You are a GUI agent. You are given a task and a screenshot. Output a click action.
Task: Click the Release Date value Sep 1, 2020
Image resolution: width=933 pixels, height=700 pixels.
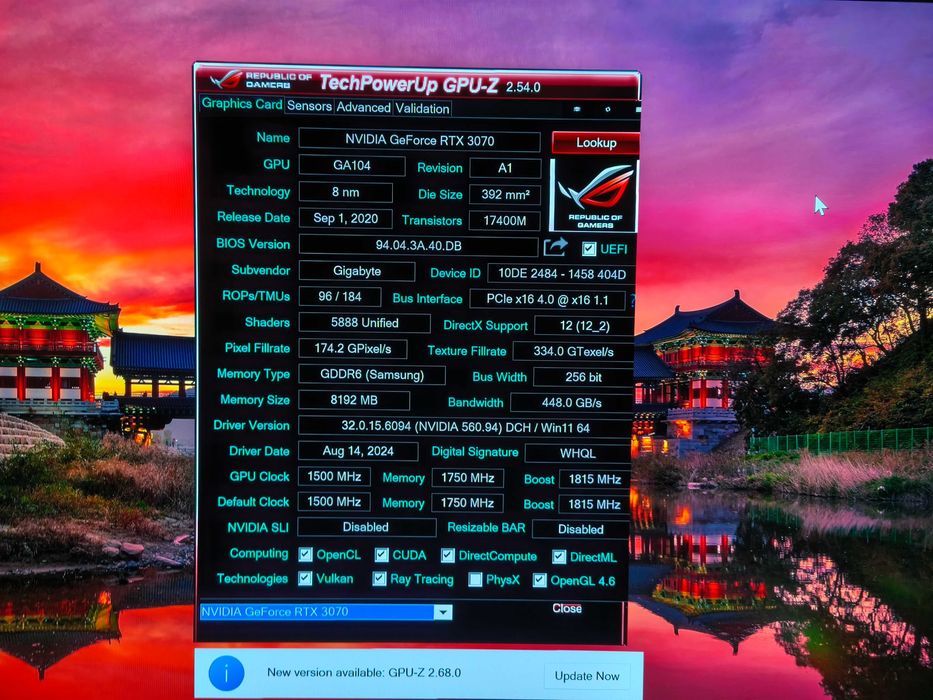pyautogui.click(x=346, y=218)
